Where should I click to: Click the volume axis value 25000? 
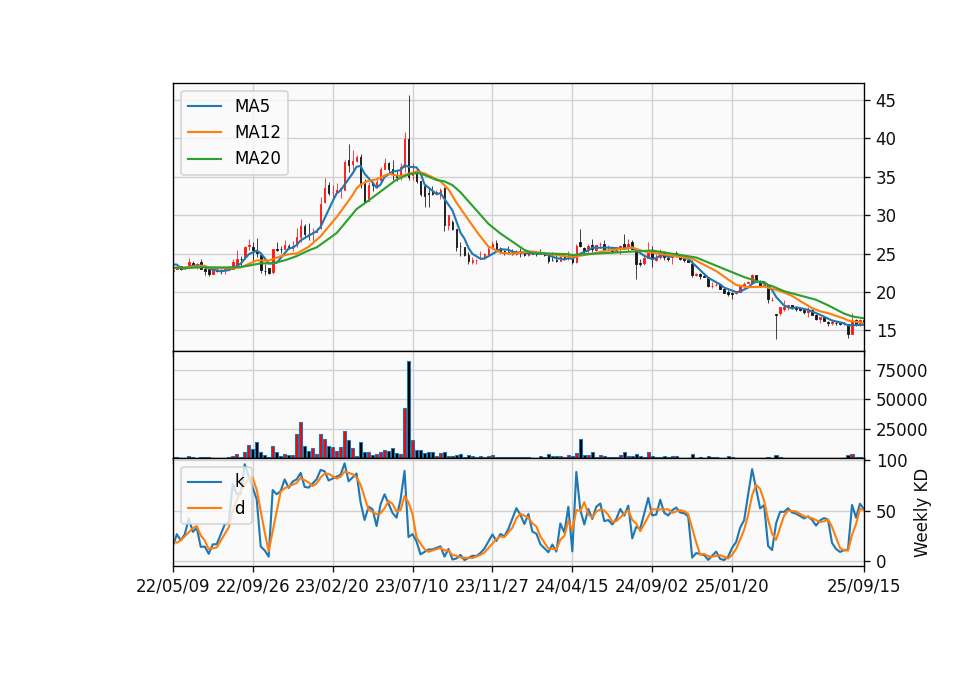coord(901,430)
